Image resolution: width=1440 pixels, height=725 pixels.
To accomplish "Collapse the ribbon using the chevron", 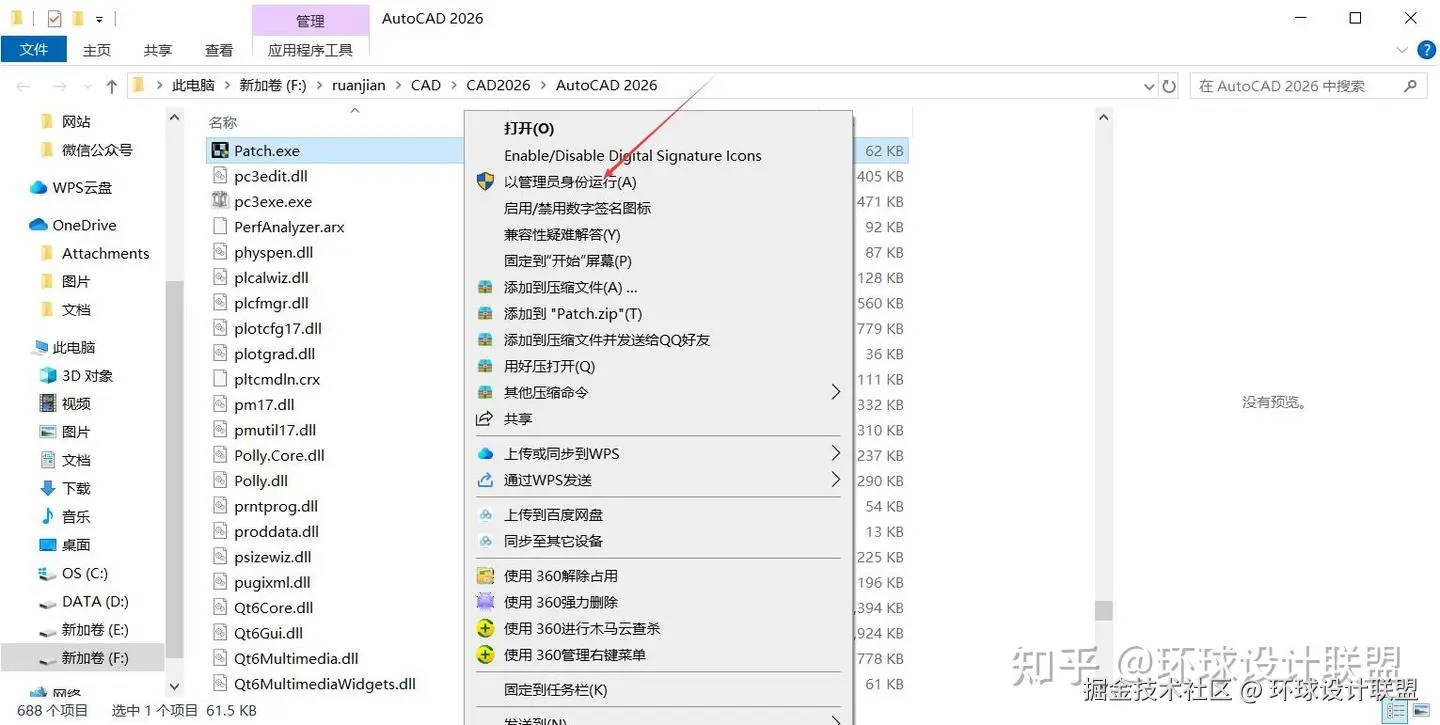I will (x=1402, y=49).
